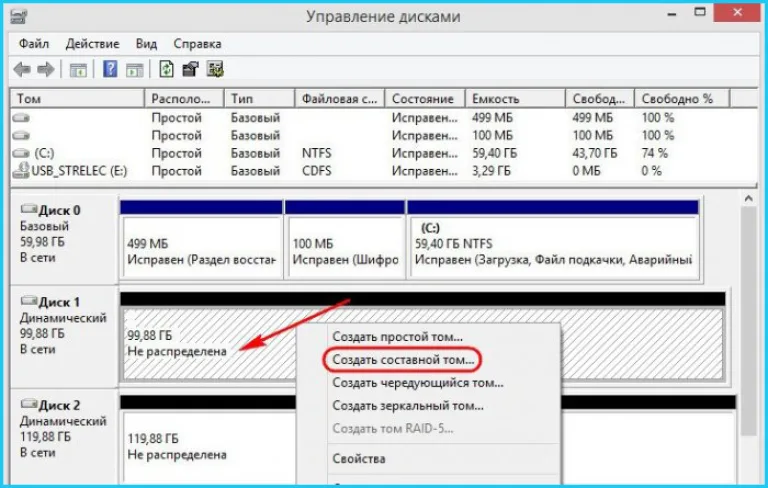Click the 74 % free percentage cell
The width and height of the screenshot is (768, 488).
pyautogui.click(x=655, y=153)
